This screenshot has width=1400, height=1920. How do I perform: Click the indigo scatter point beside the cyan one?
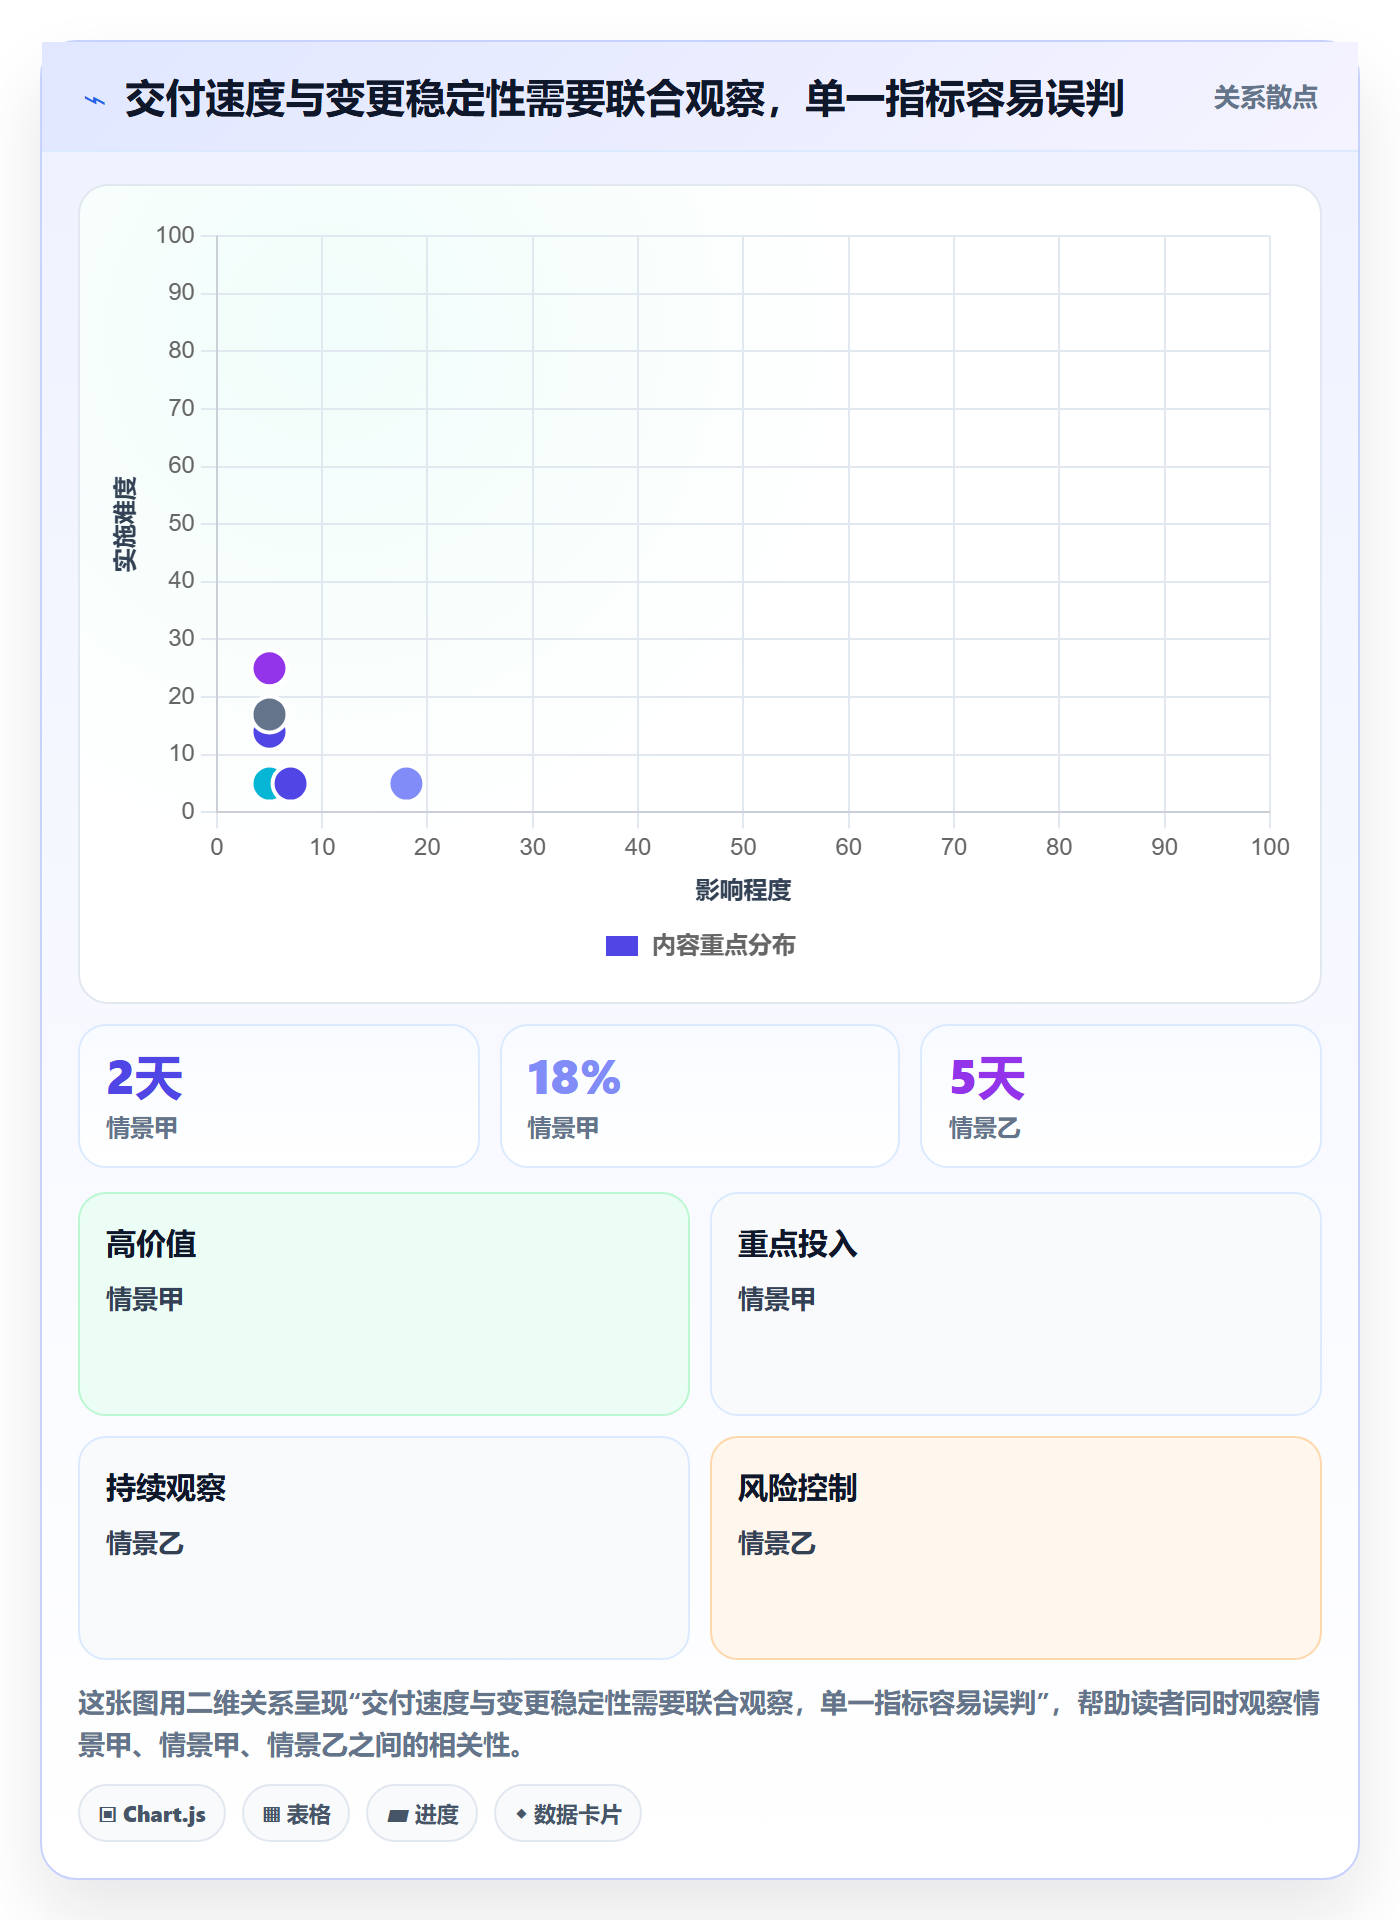pos(290,783)
